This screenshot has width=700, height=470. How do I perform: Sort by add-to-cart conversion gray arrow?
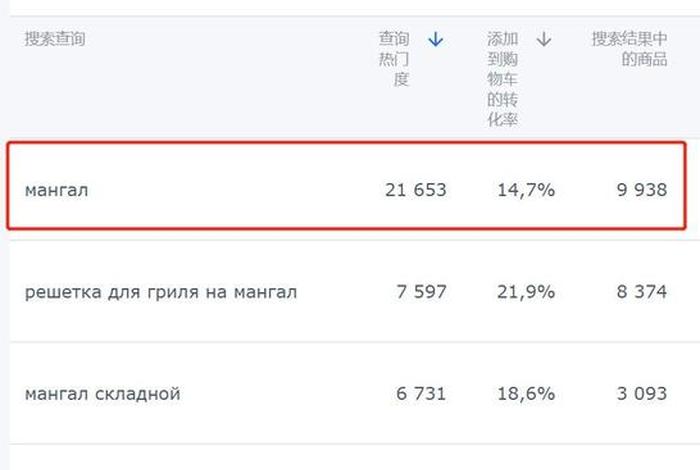[x=543, y=40]
